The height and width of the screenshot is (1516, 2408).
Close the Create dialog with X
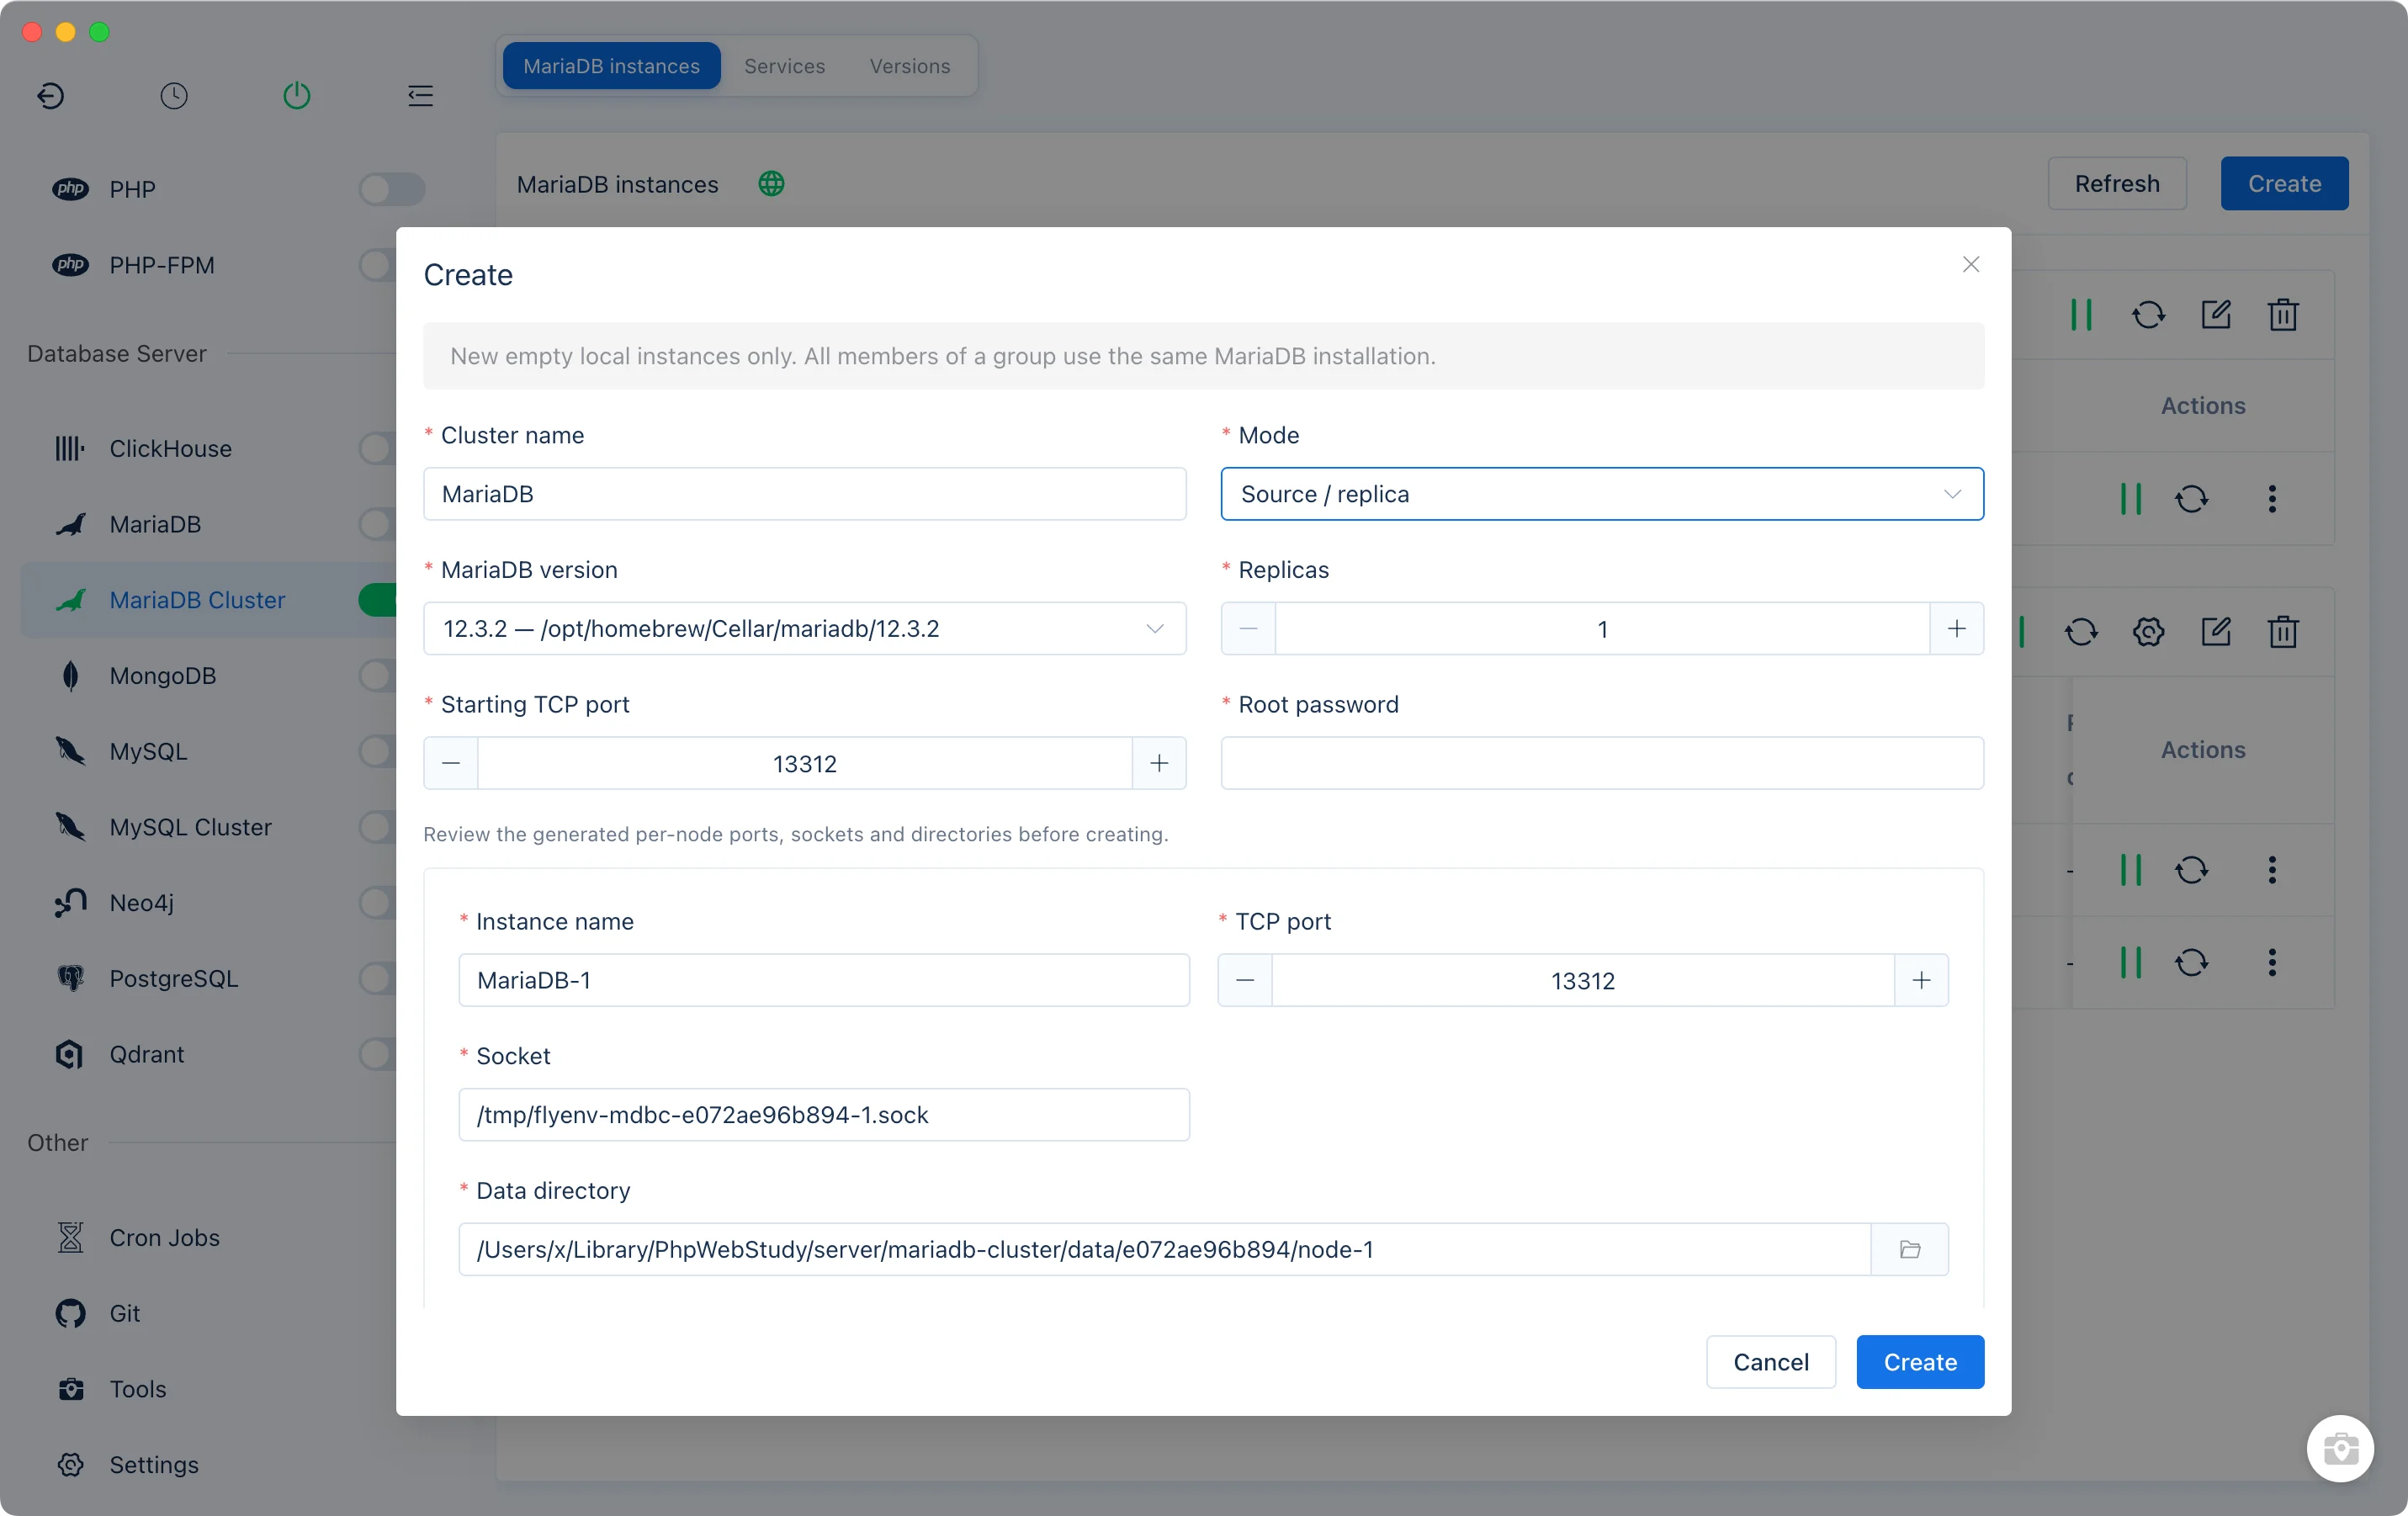coord(1971,264)
